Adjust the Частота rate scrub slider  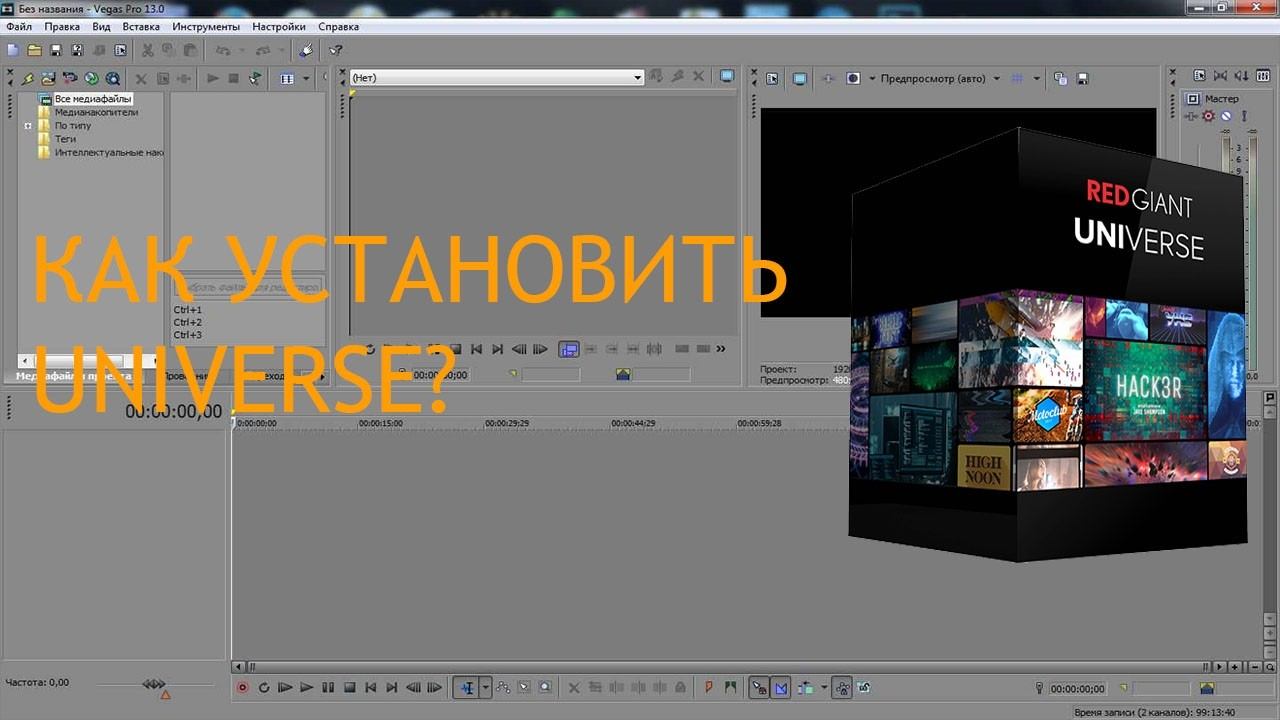pyautogui.click(x=155, y=685)
